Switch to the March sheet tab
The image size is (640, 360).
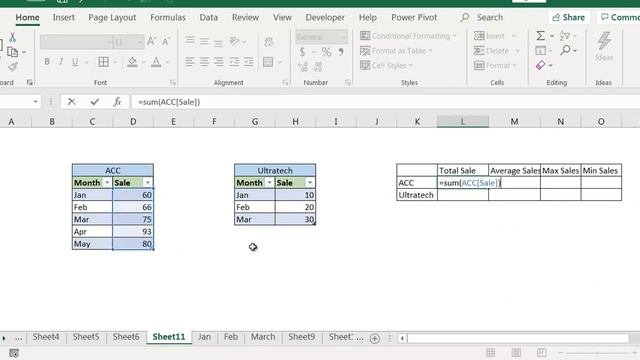point(263,337)
